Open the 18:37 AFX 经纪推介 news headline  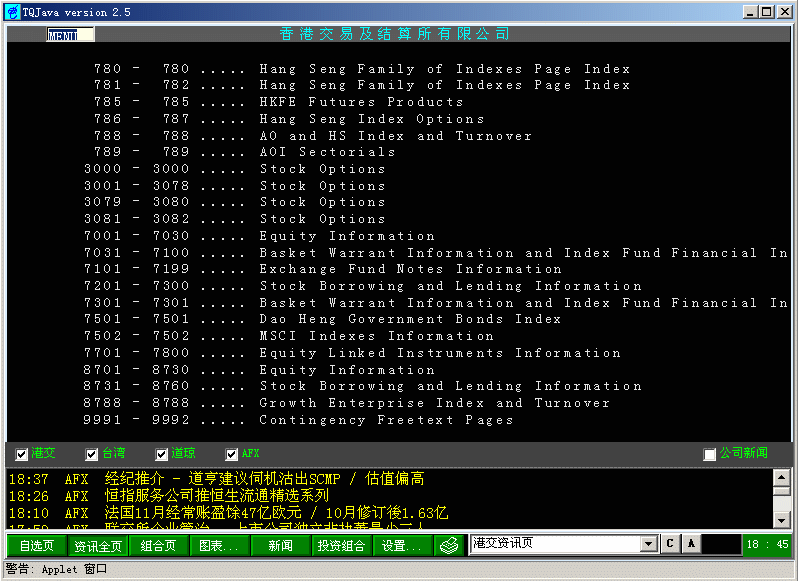coord(216,479)
